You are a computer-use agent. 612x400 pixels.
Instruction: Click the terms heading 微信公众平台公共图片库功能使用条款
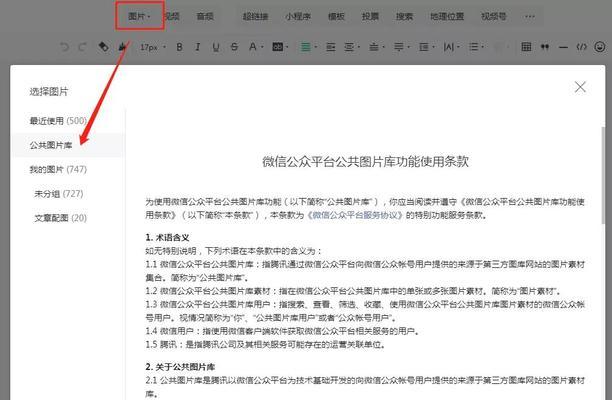(x=365, y=161)
